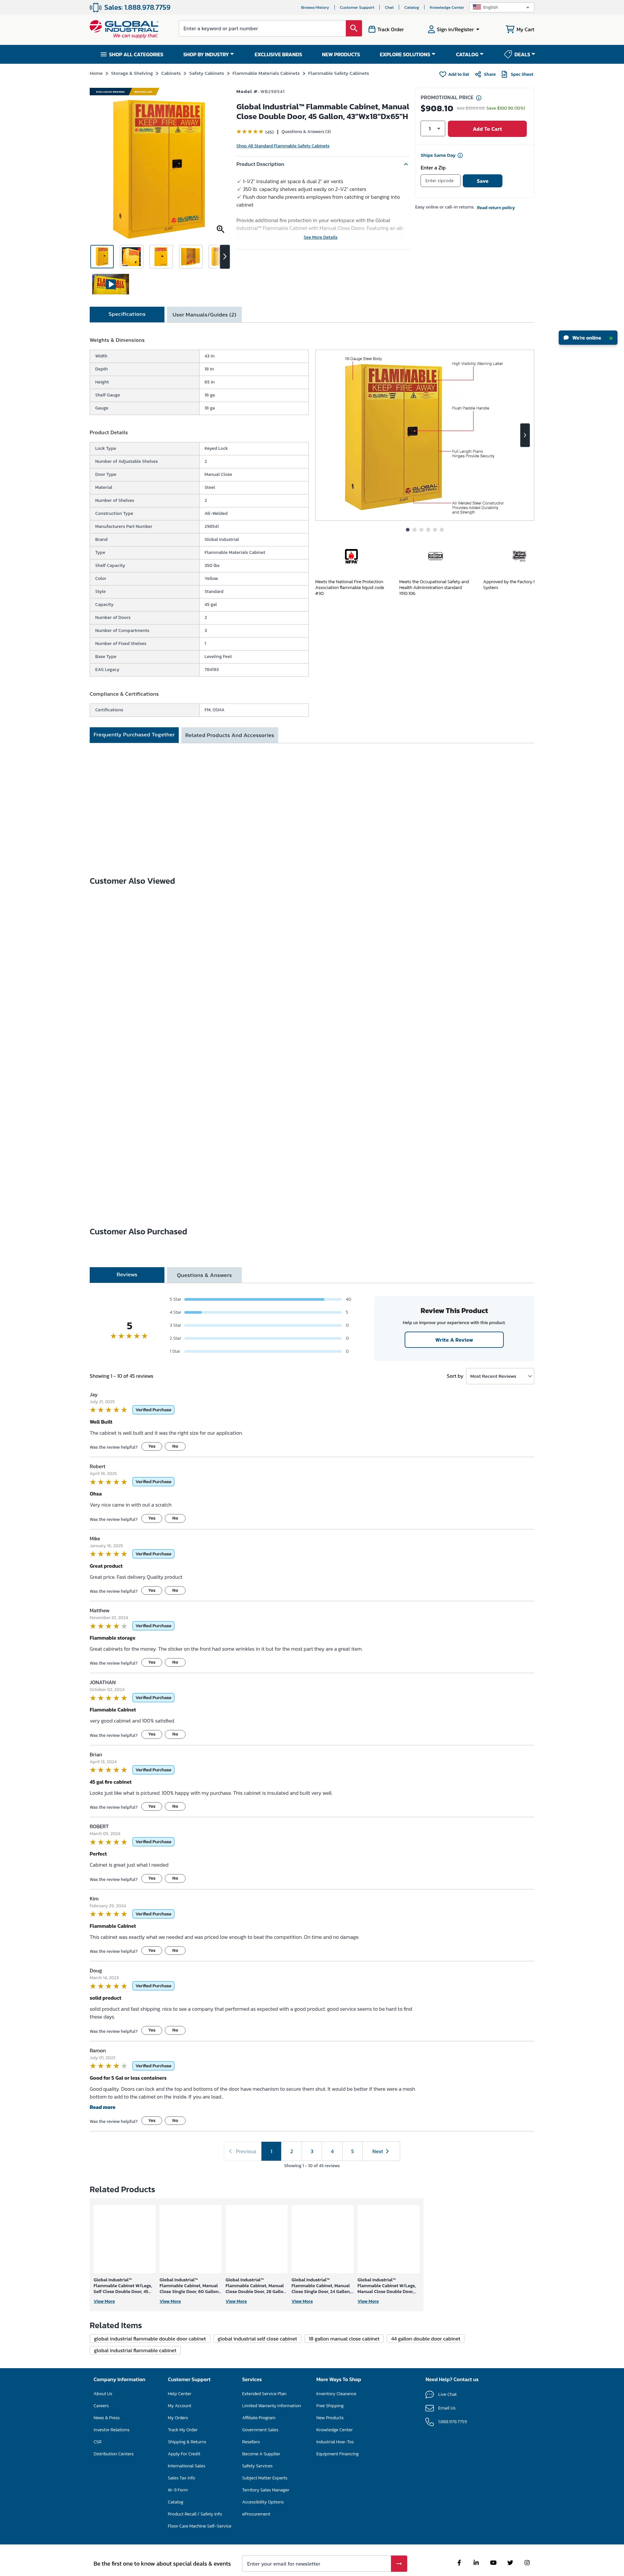This screenshot has height=2576, width=624.
Task: Click the footer phone number icon
Action: pos(430,2422)
